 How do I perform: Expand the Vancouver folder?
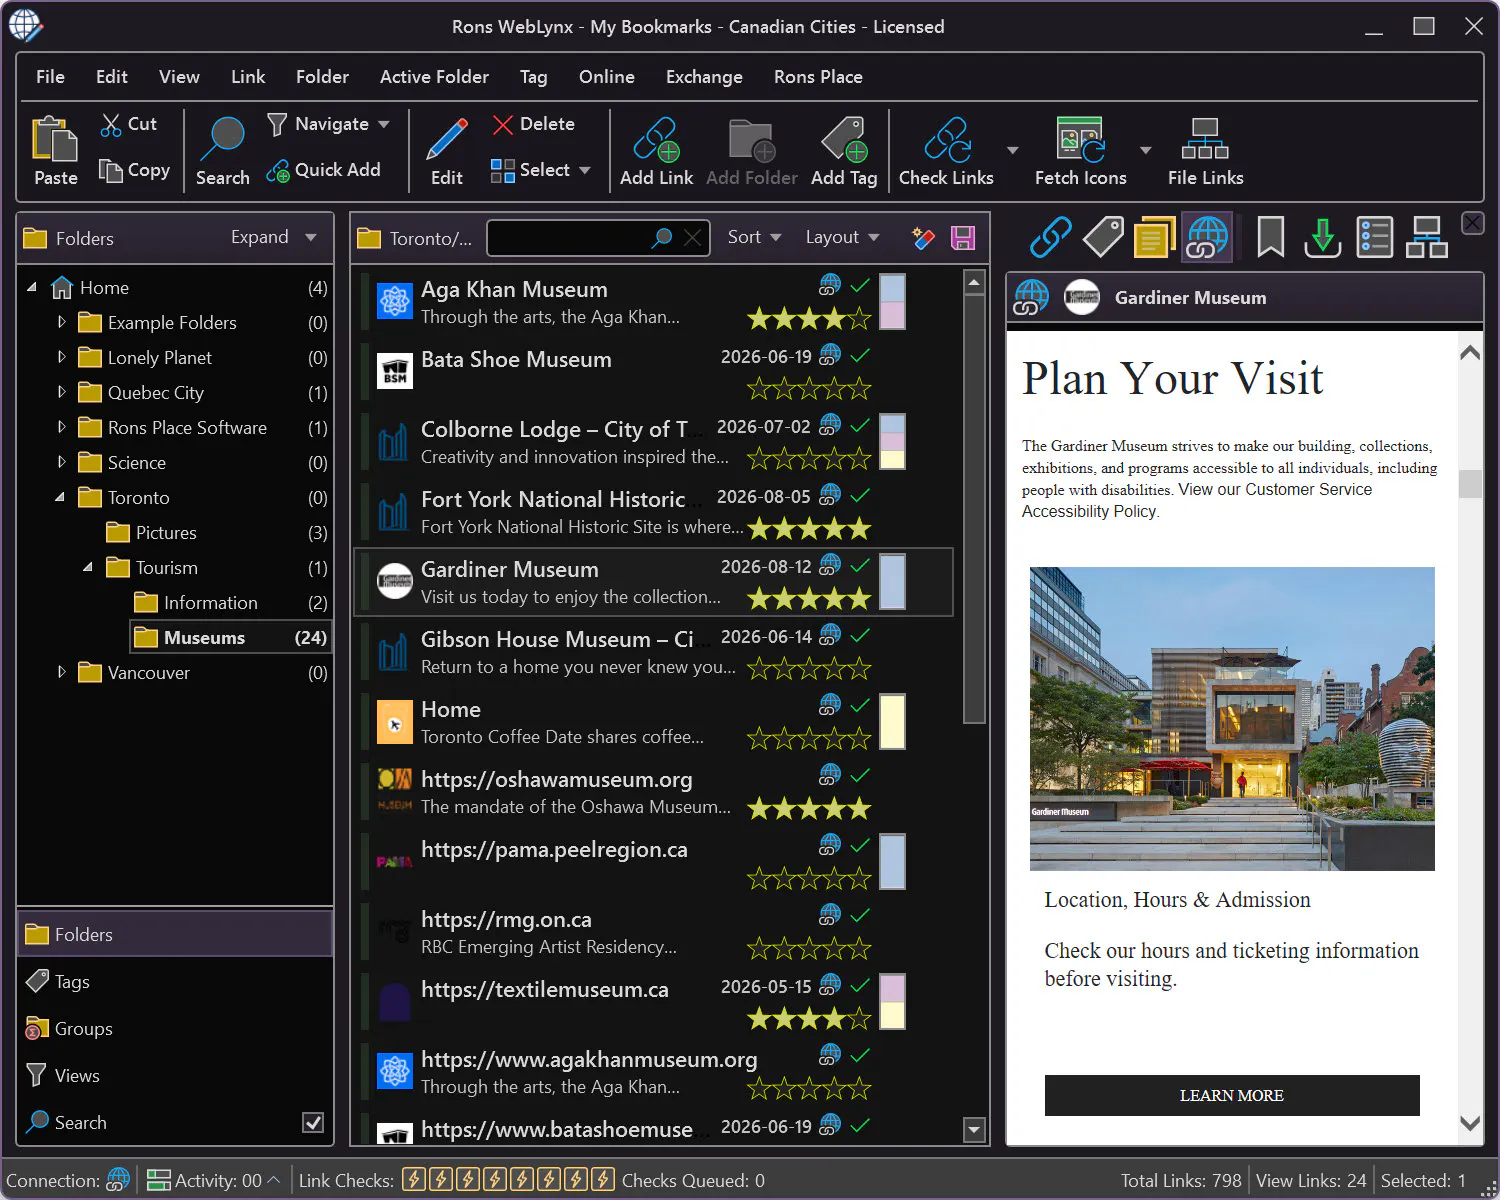[x=62, y=672]
